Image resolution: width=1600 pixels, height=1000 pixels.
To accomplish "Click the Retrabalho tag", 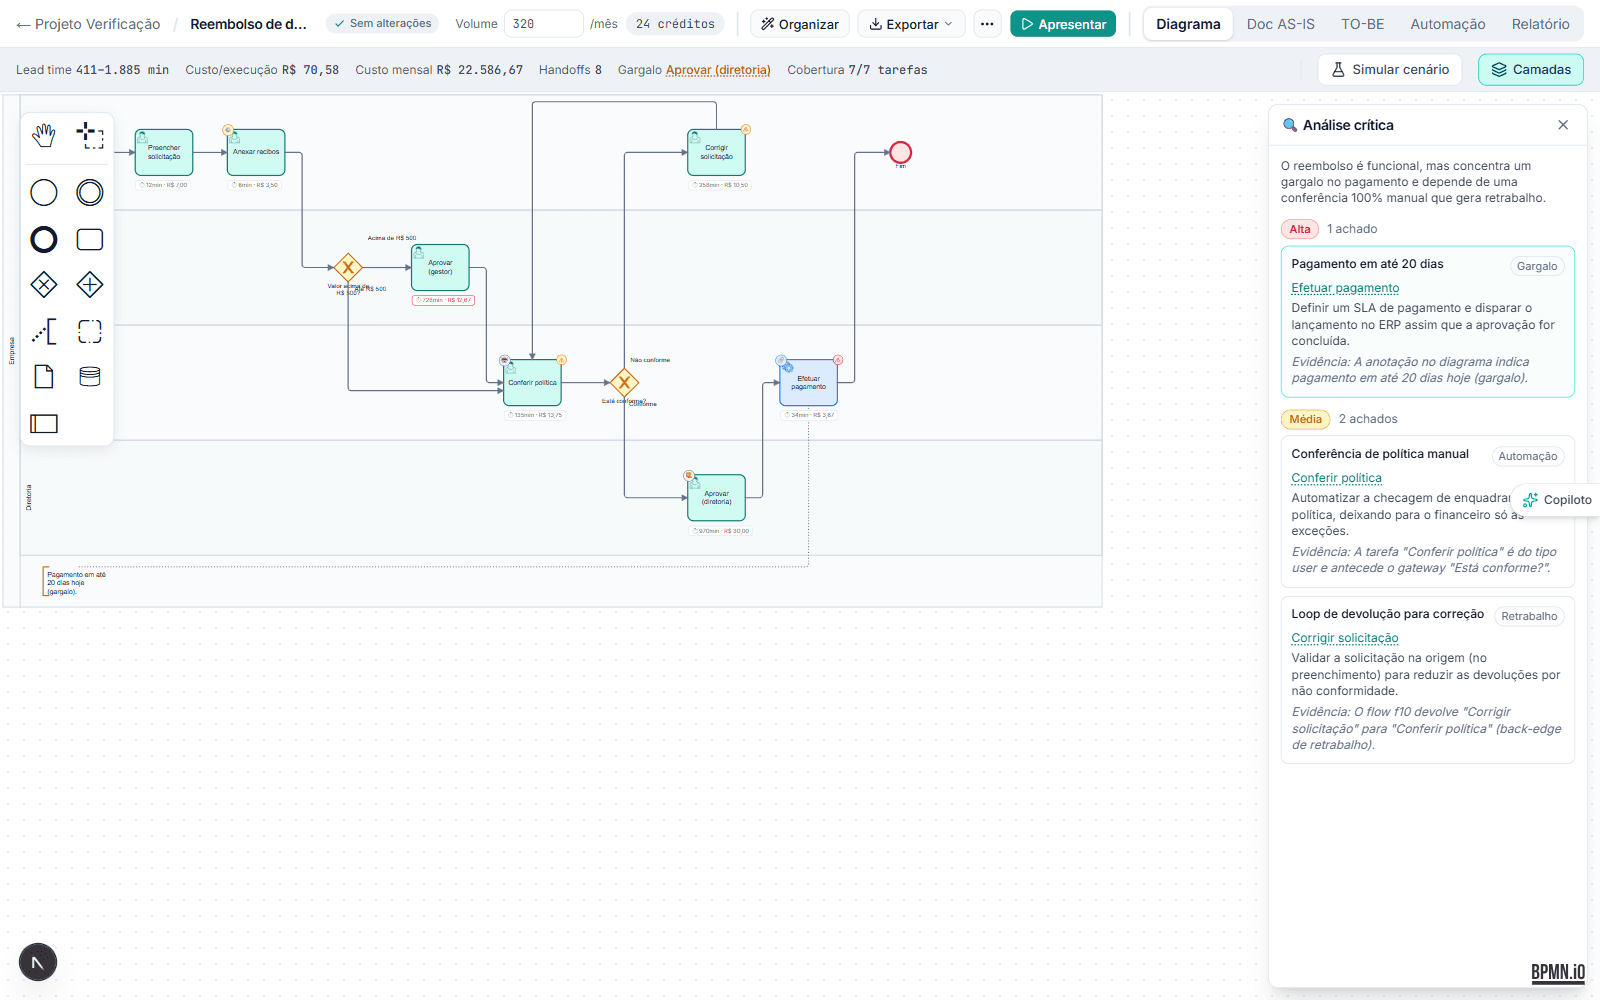I will [1529, 616].
